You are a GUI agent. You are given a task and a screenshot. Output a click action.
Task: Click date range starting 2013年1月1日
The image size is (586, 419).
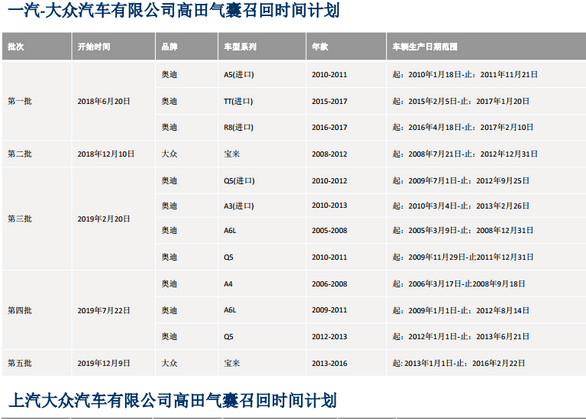pyautogui.click(x=459, y=363)
